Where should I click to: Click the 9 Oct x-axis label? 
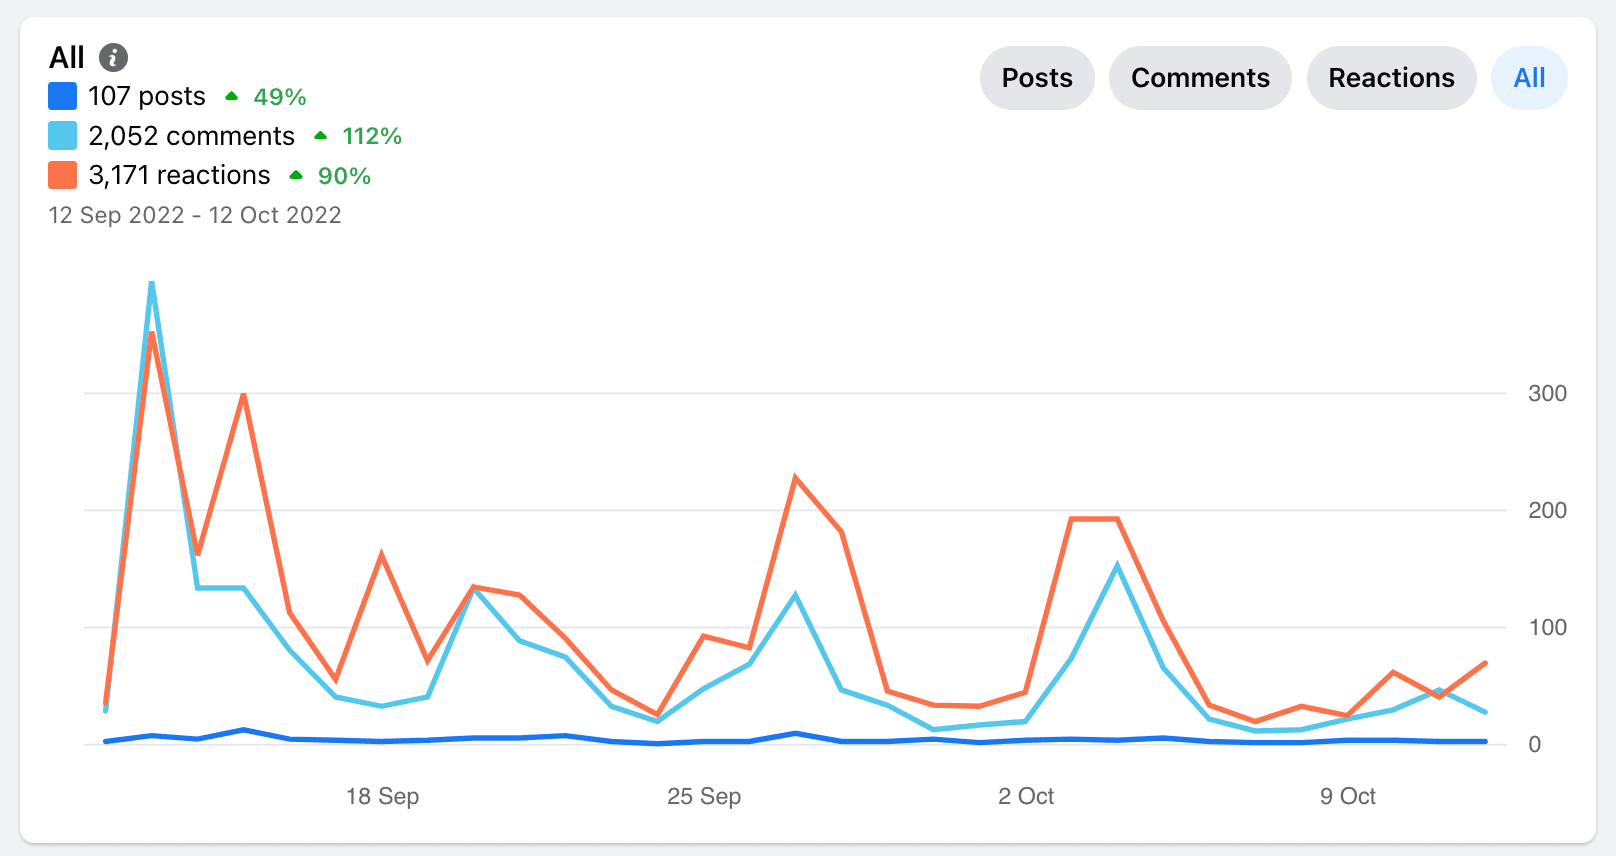tap(1347, 796)
